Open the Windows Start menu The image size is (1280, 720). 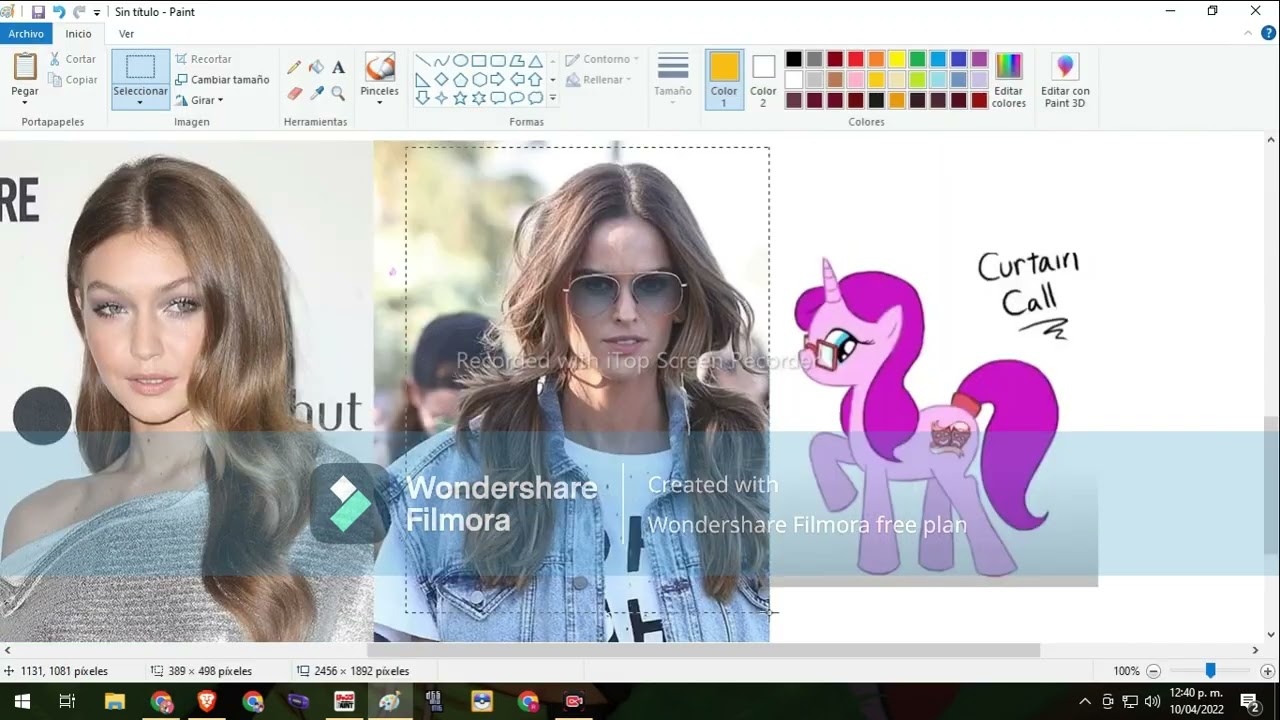22,701
